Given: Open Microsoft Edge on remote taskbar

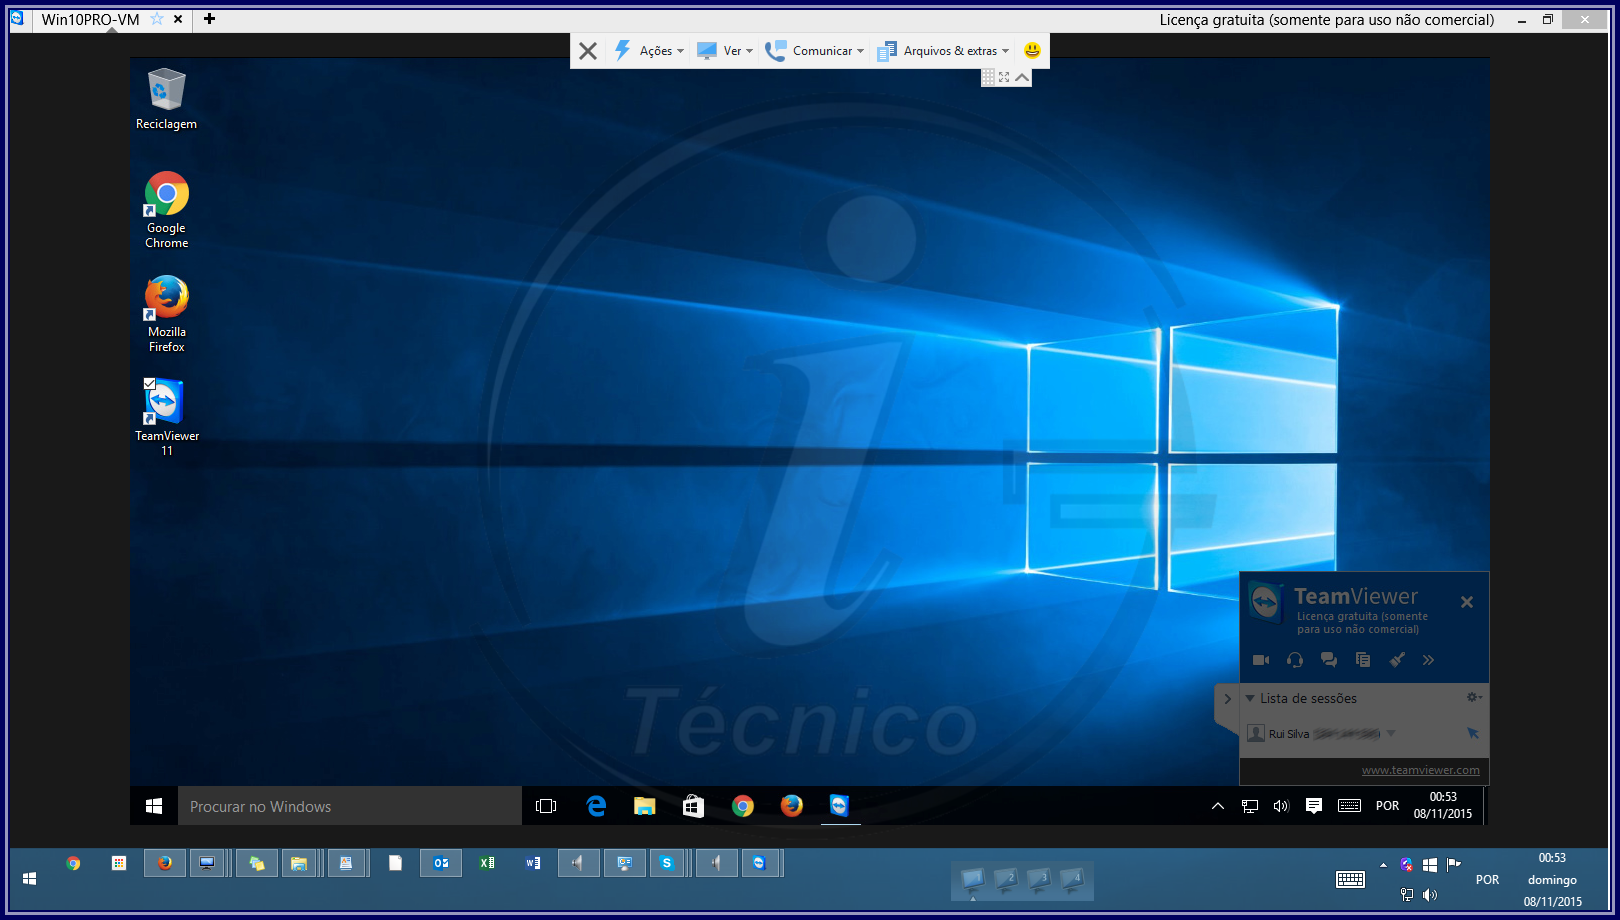Looking at the screenshot, I should [596, 806].
